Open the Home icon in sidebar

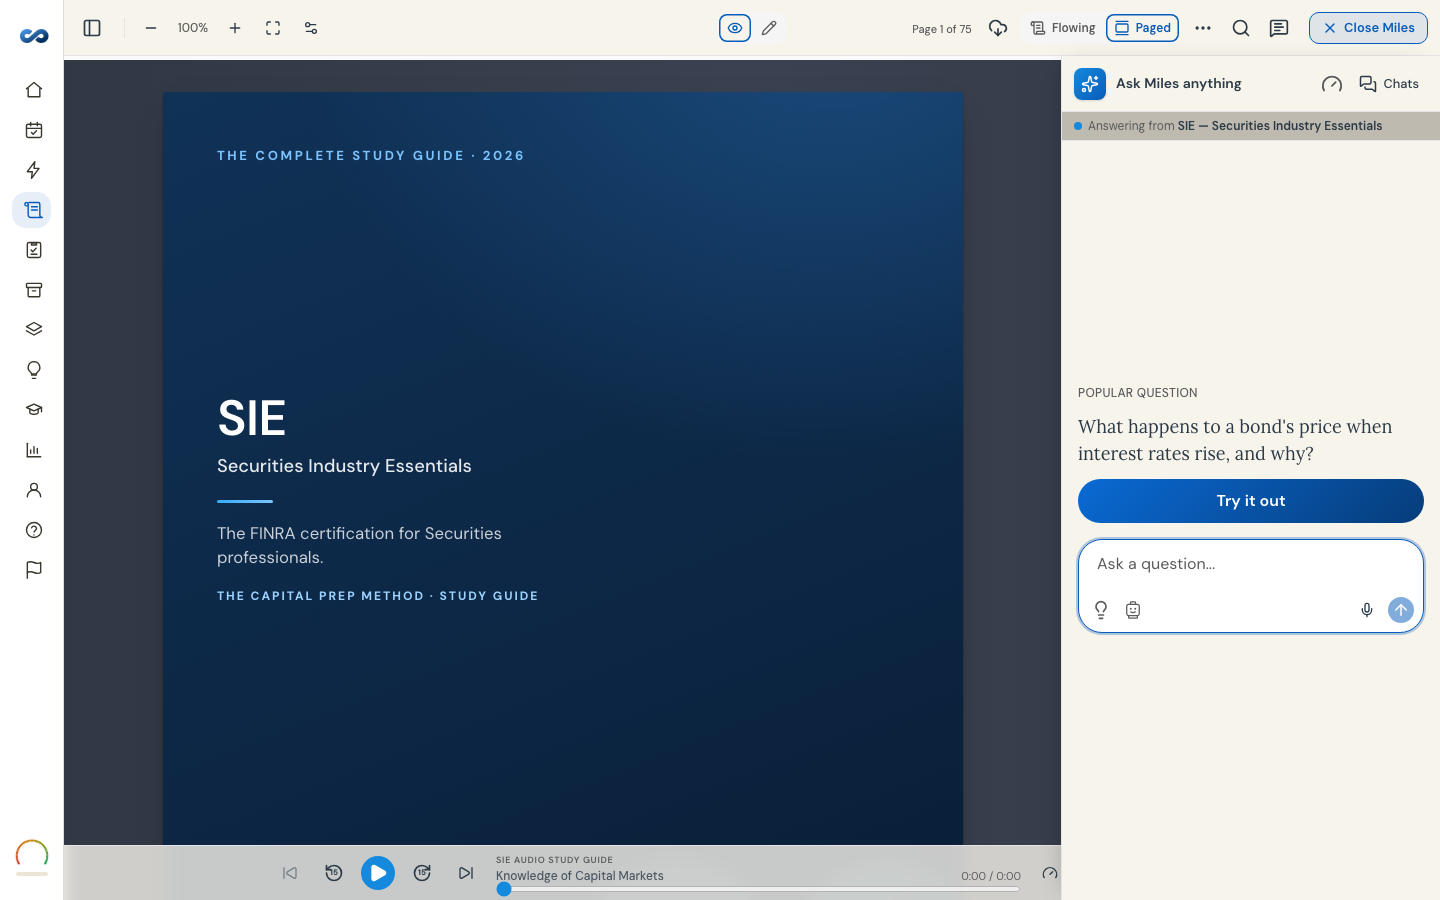click(34, 90)
